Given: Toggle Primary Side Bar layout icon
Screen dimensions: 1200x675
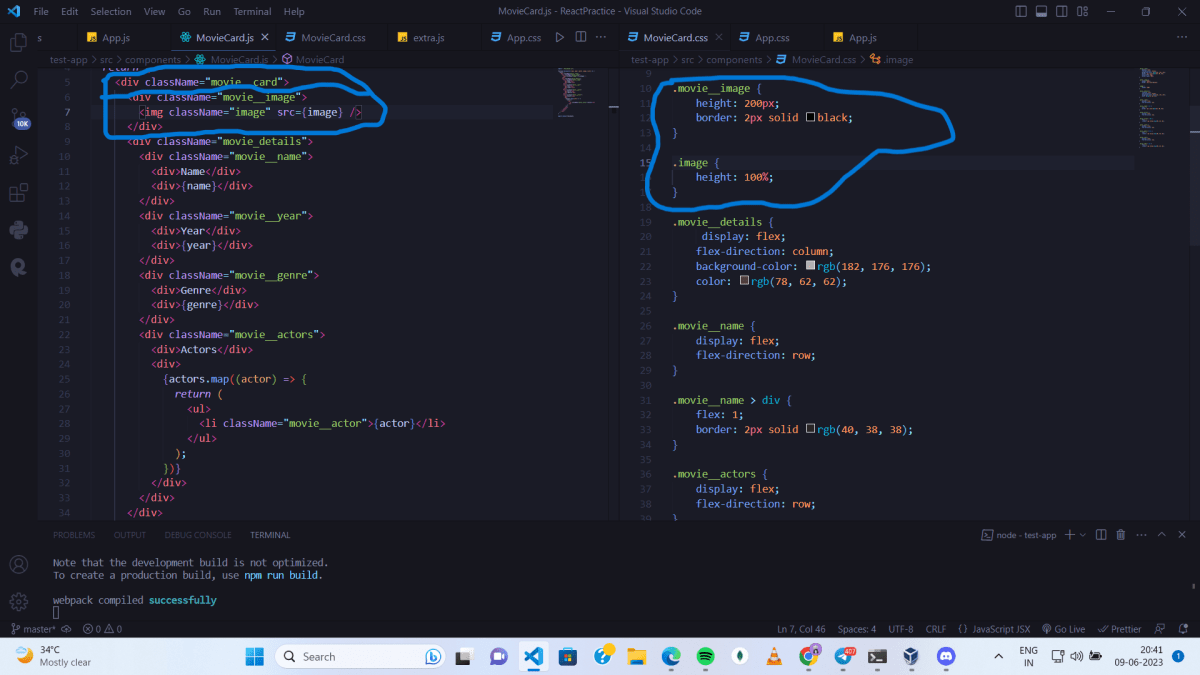Looking at the screenshot, I should coord(1021,11).
